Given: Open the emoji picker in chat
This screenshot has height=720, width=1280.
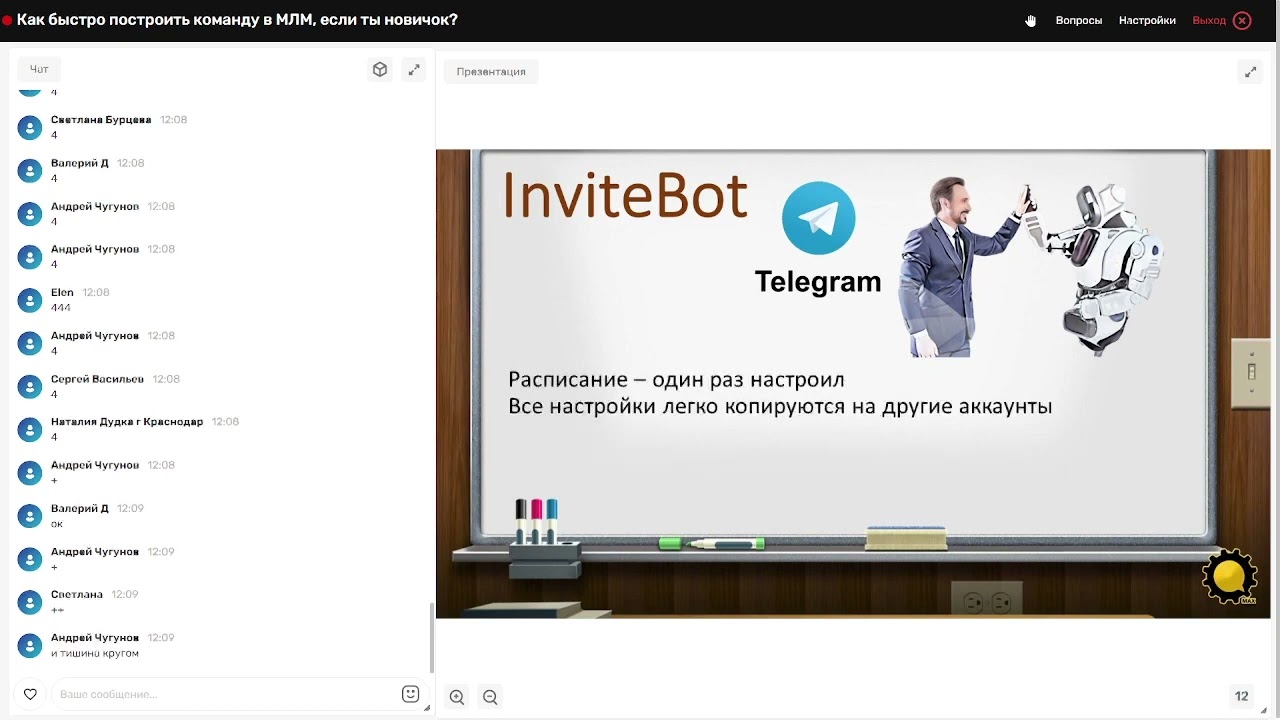Looking at the screenshot, I should tap(410, 694).
